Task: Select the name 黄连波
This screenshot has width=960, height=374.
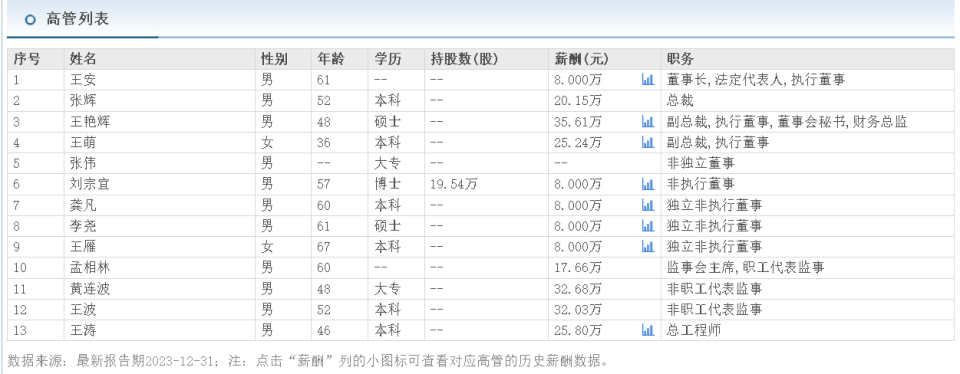Action: tap(89, 288)
